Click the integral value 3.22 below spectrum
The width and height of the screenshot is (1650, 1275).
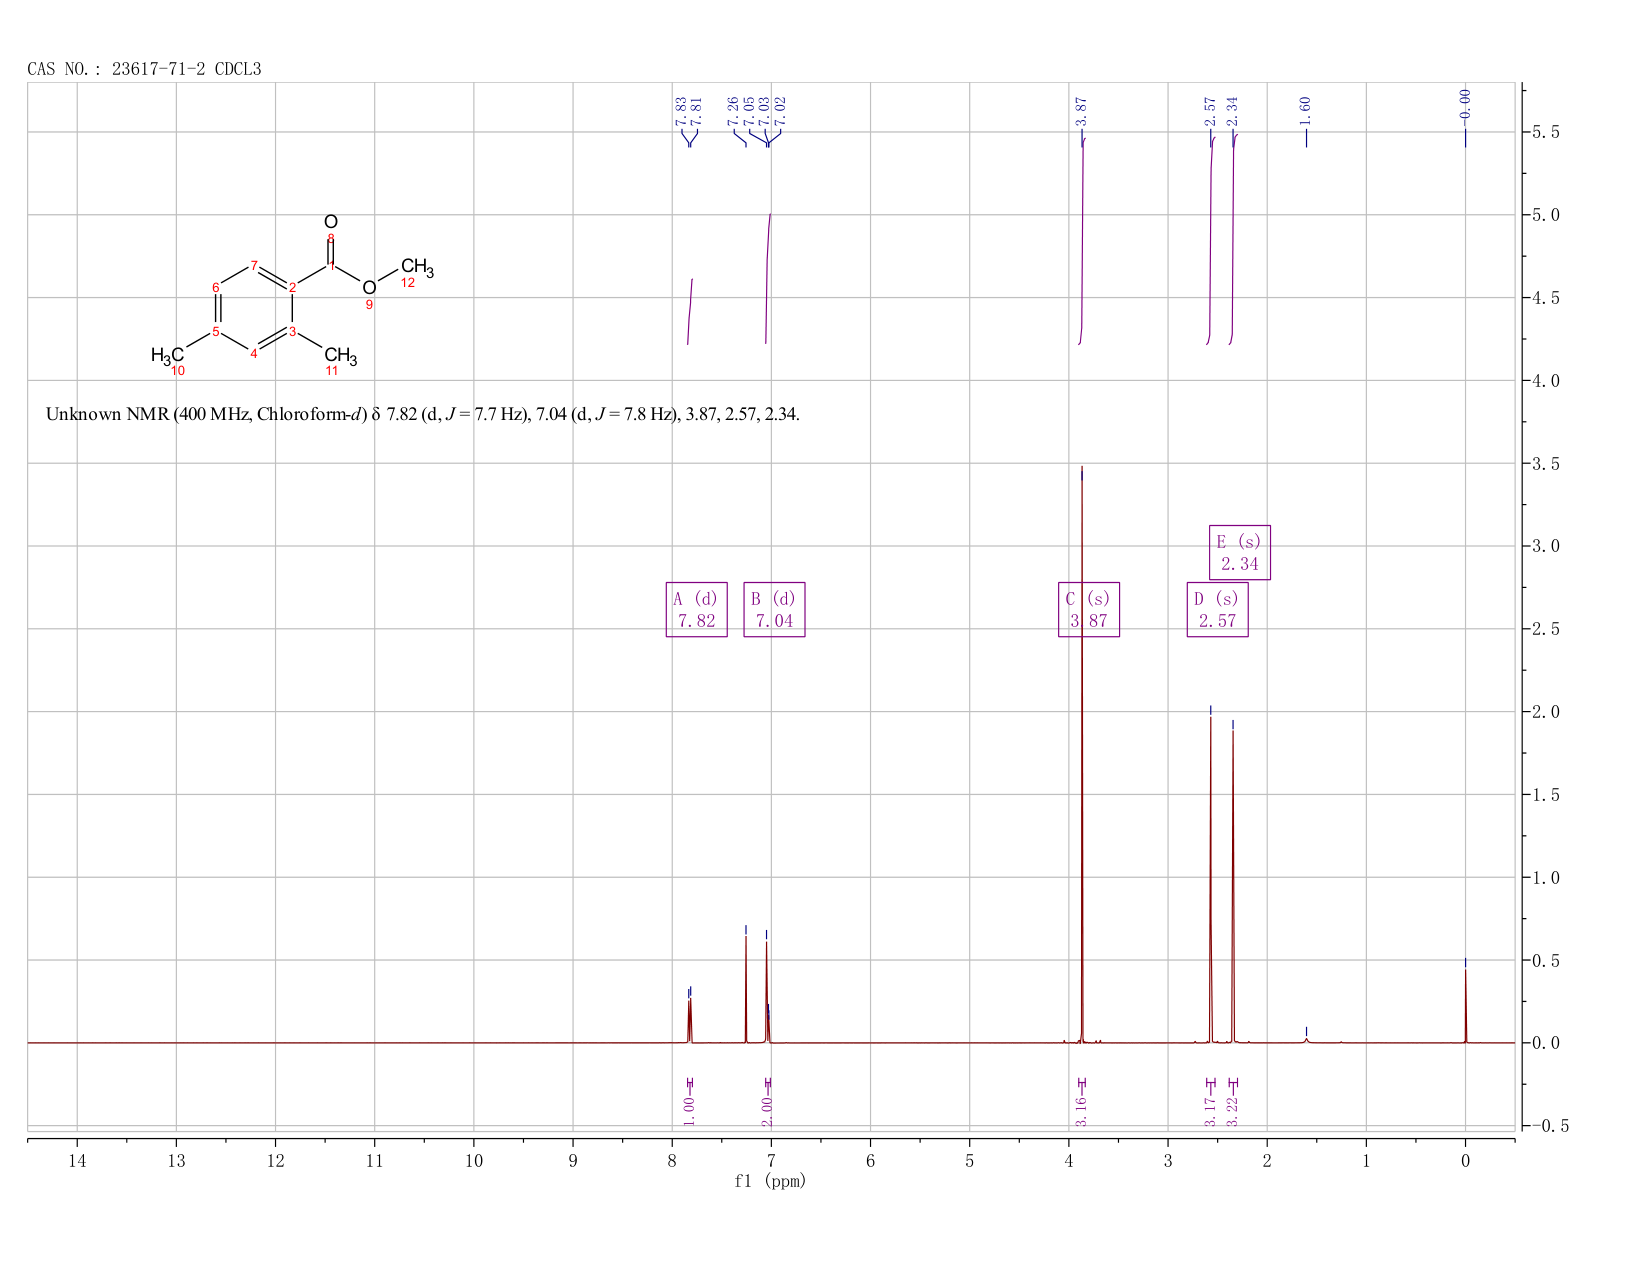point(1232,1110)
